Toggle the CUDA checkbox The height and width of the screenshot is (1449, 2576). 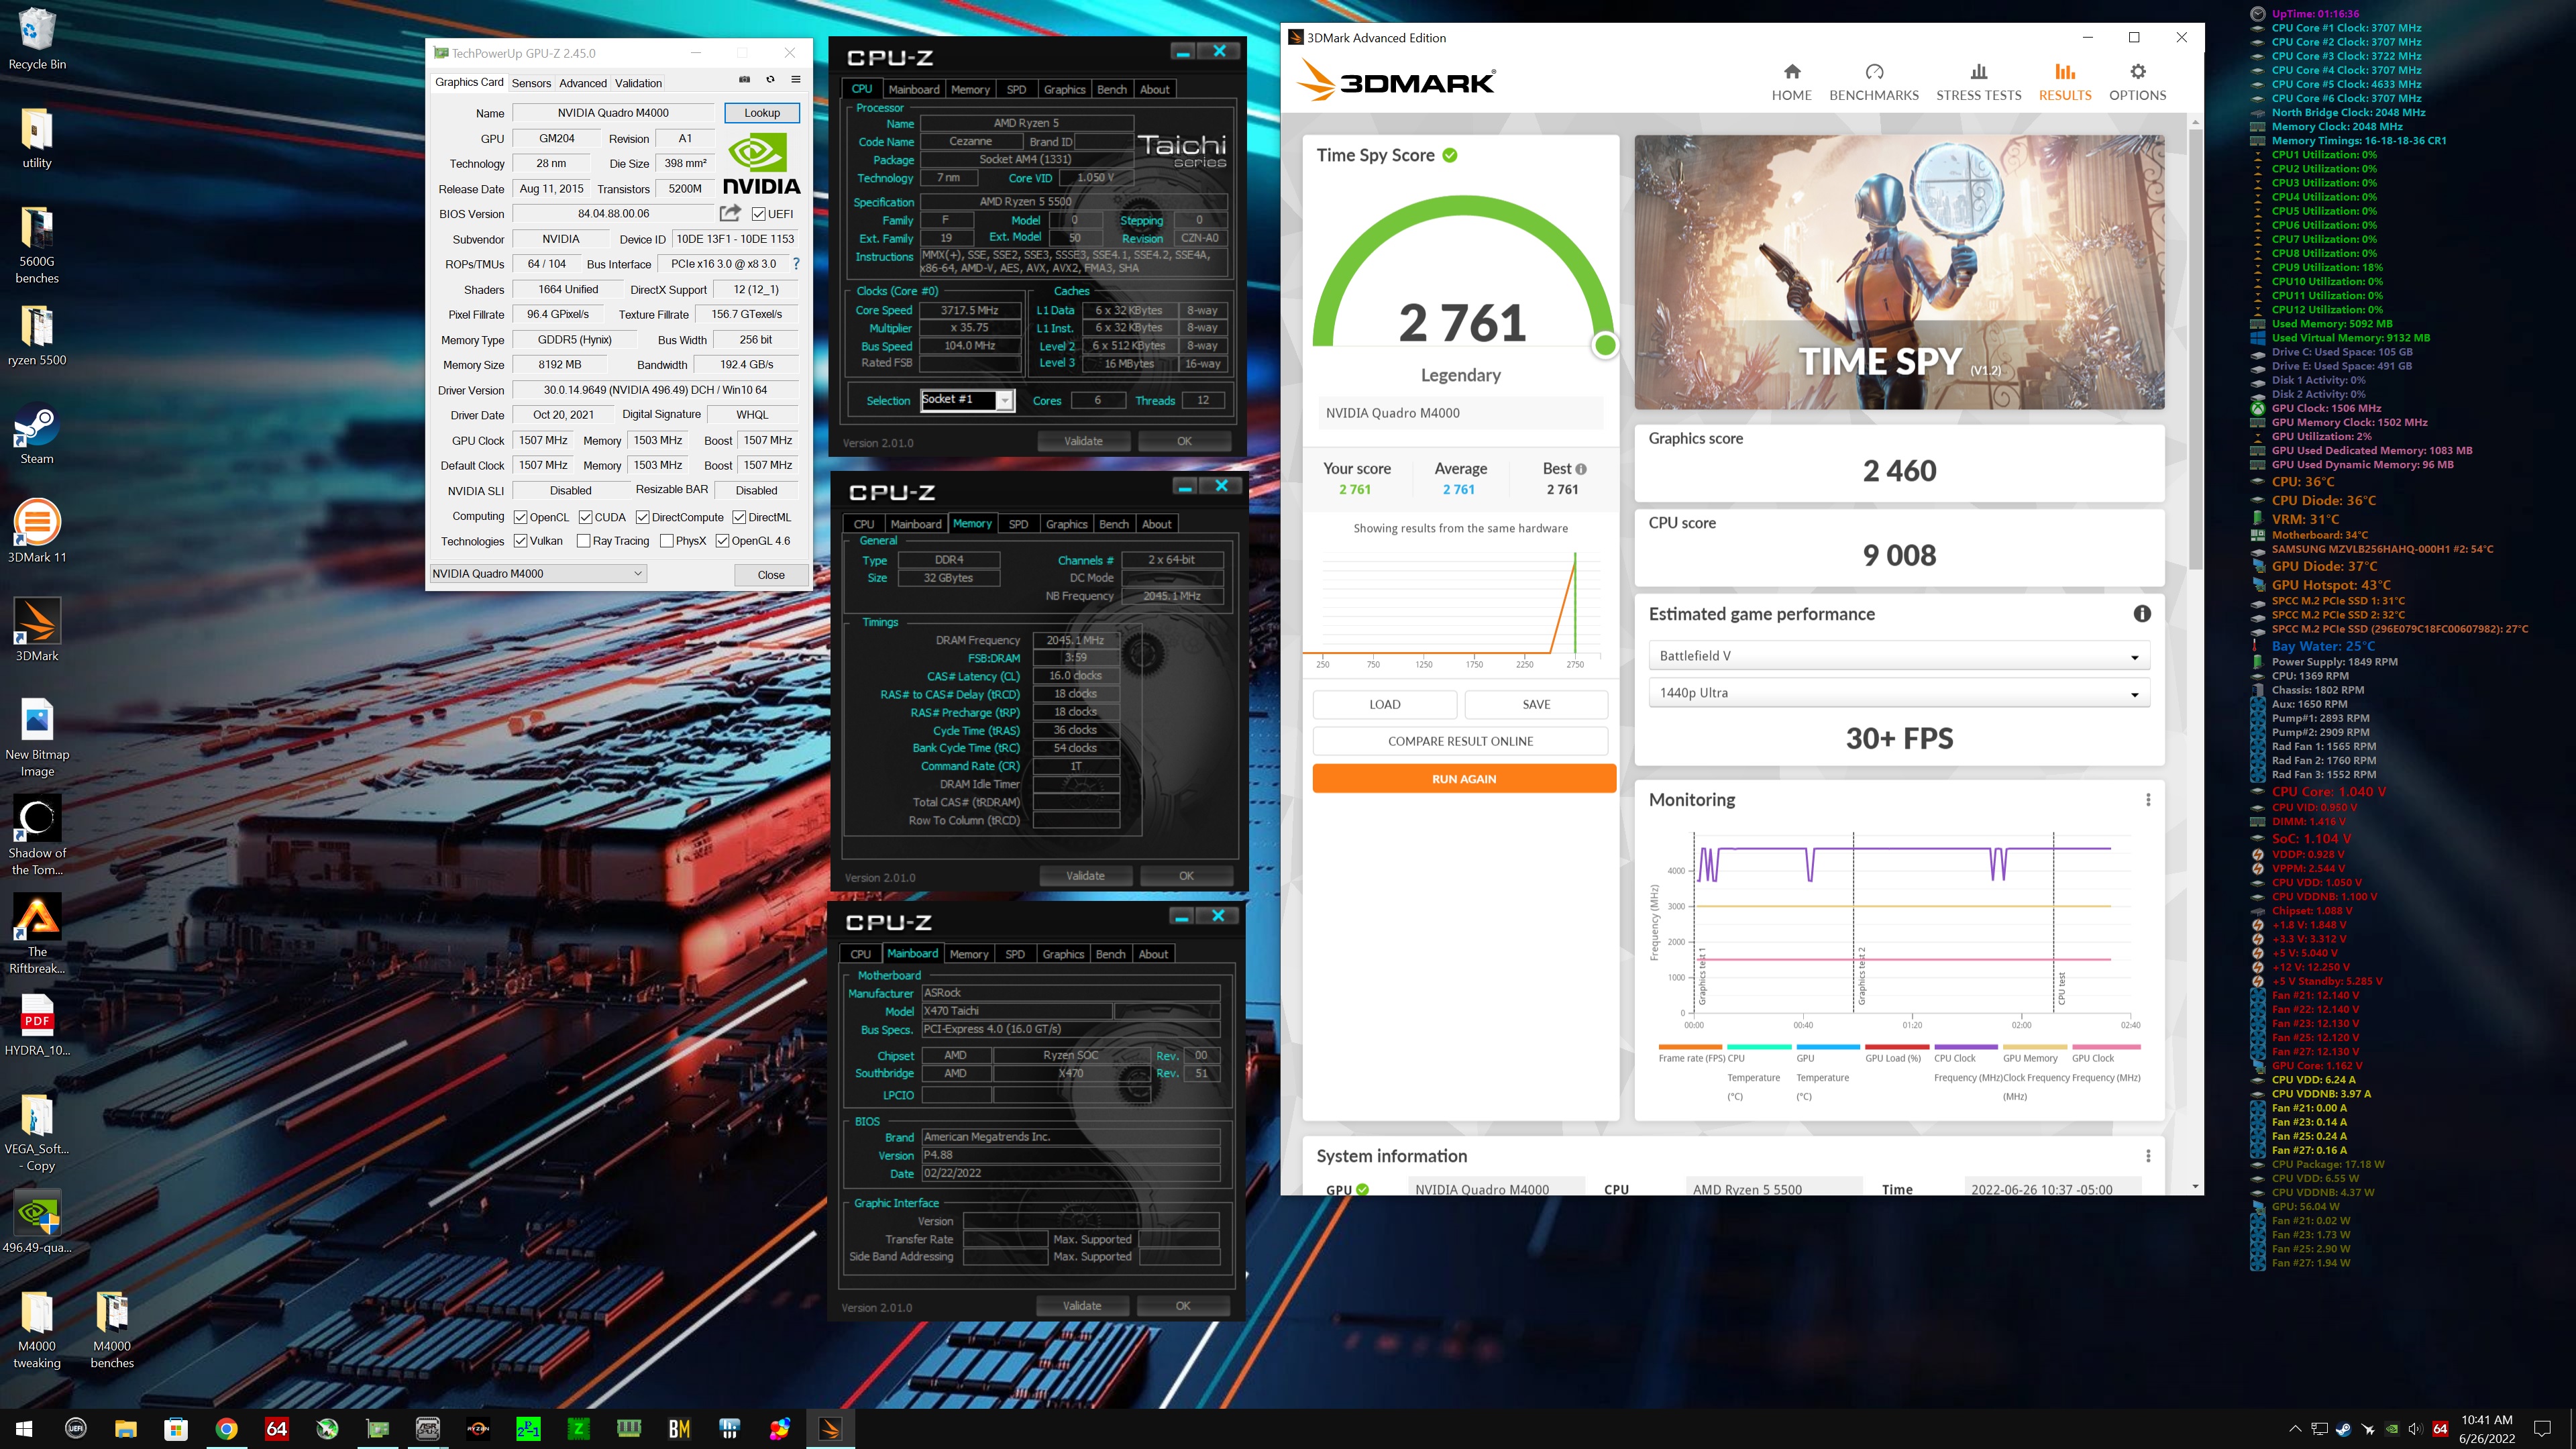pos(586,517)
